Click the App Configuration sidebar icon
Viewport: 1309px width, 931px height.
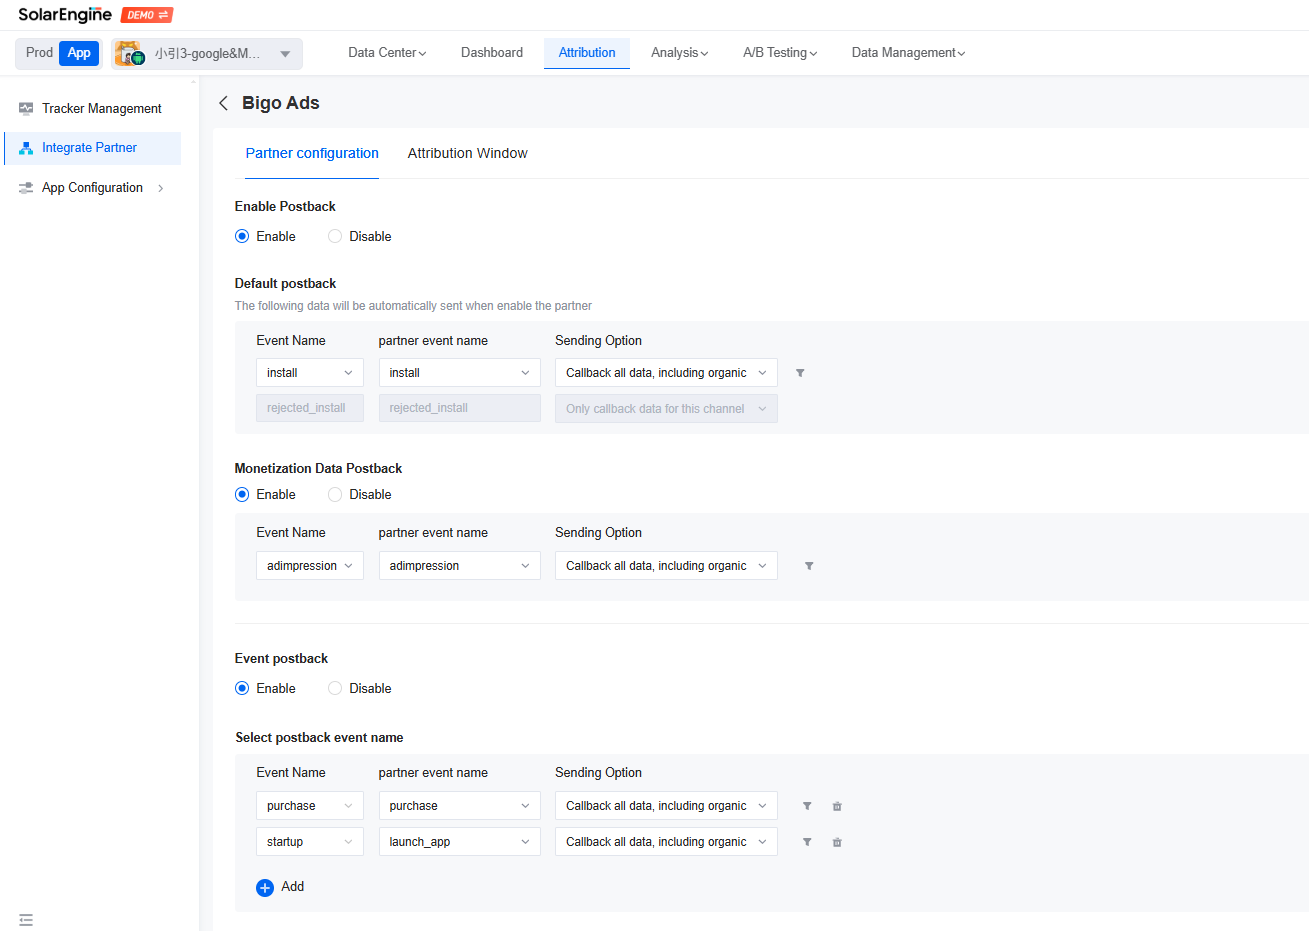25,187
